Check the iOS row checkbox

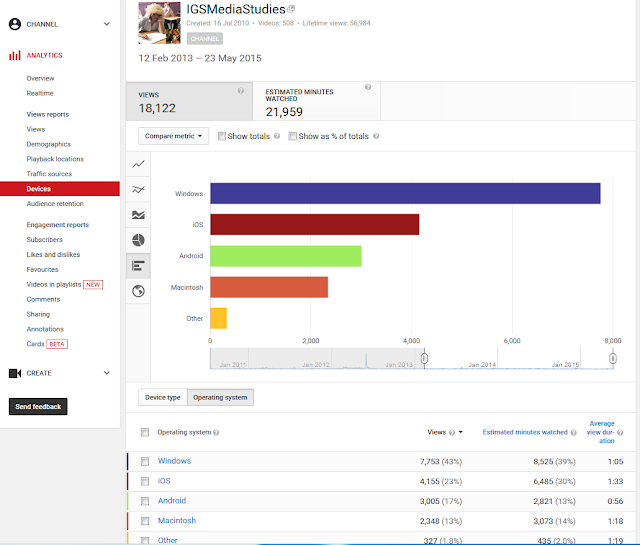click(145, 481)
